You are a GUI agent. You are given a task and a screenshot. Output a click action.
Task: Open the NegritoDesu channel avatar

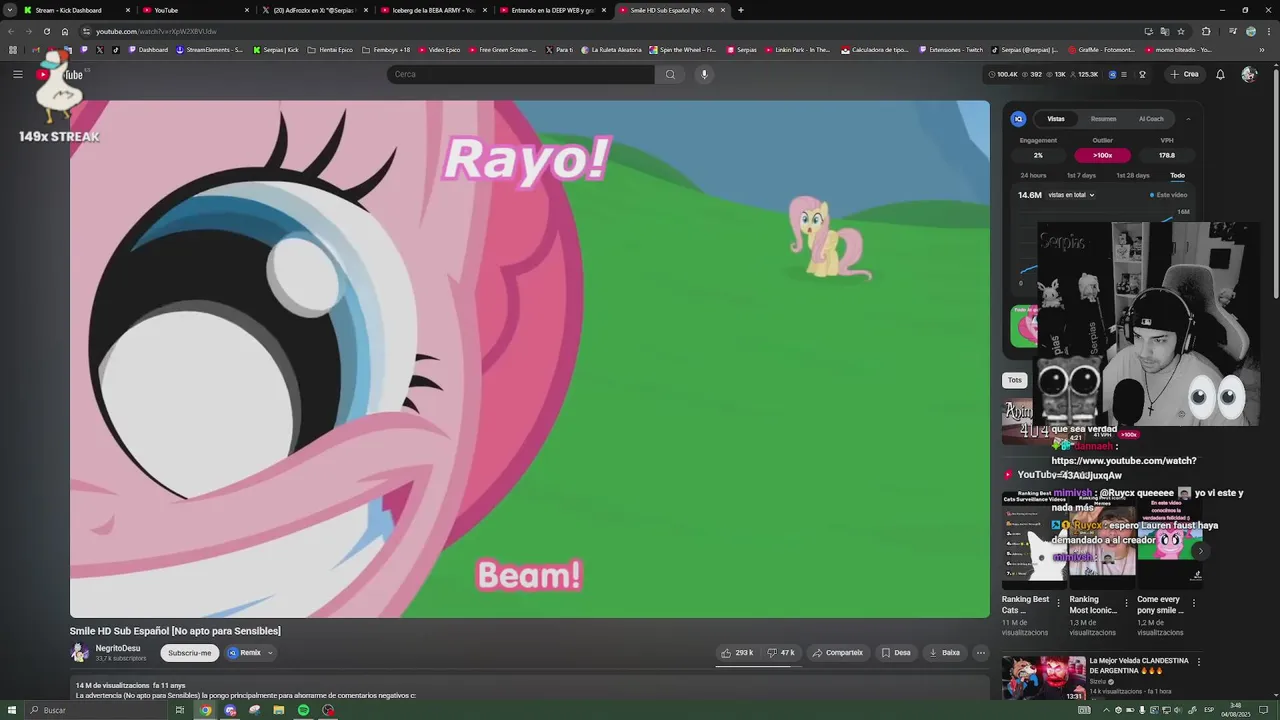pos(79,653)
